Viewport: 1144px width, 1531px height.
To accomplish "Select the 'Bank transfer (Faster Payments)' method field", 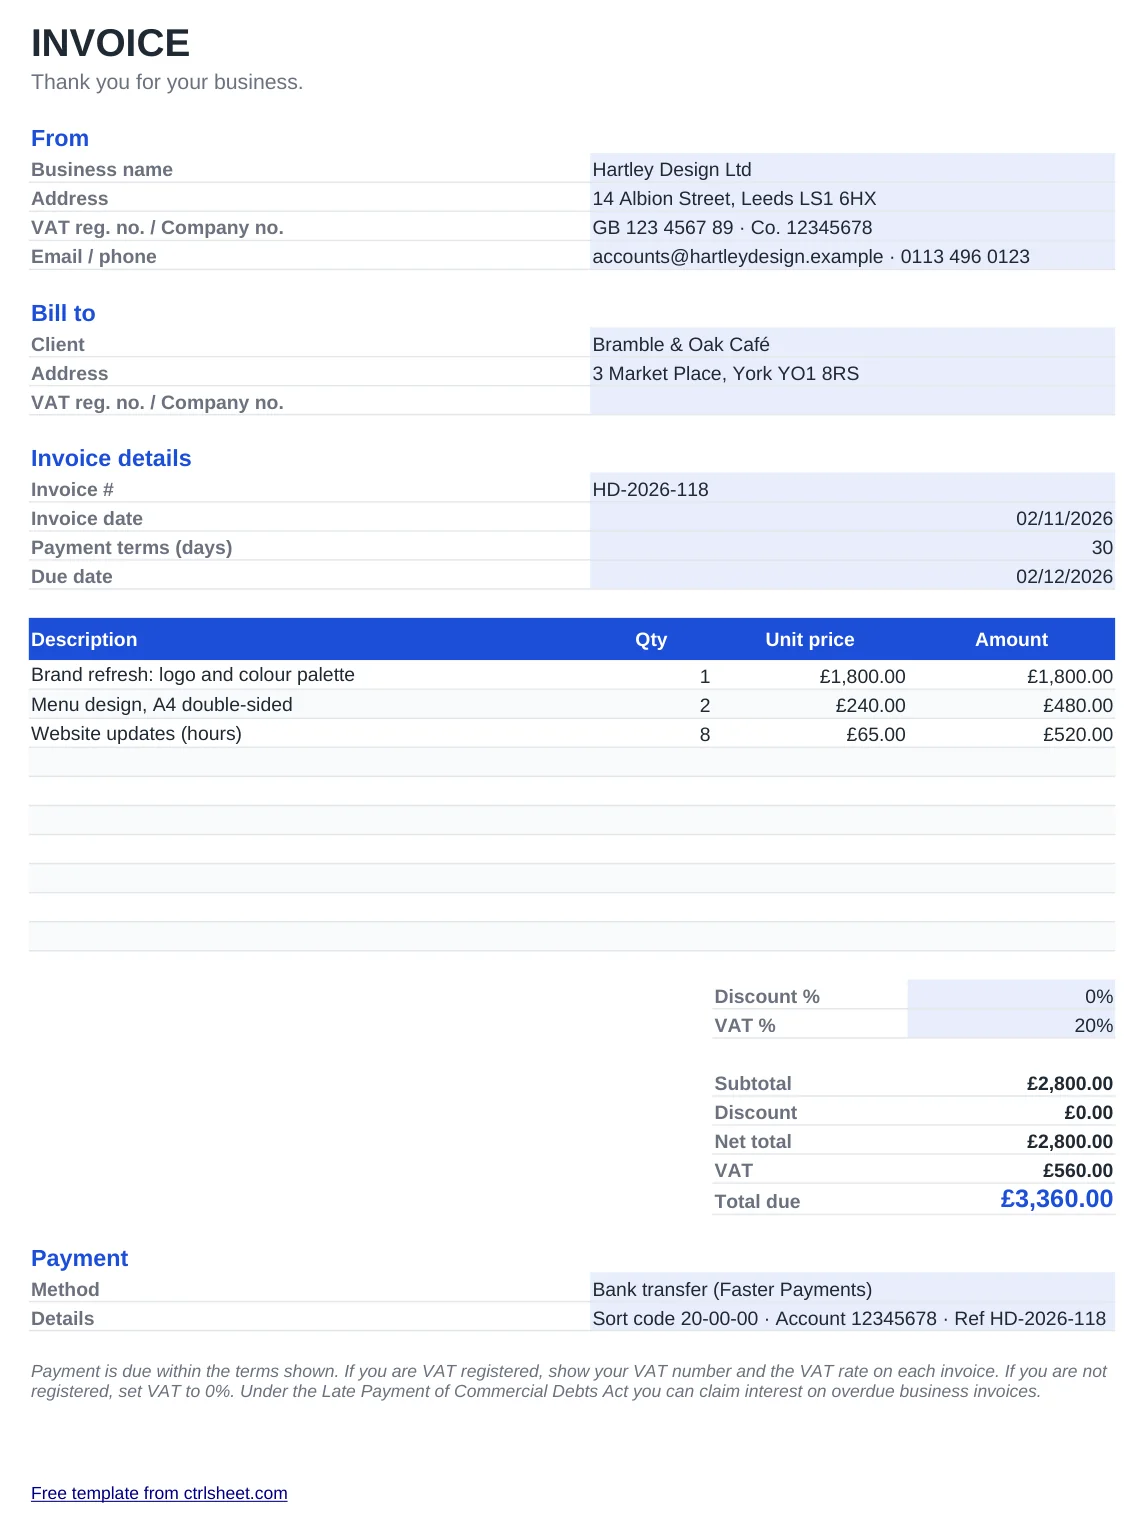I will 852,1289.
